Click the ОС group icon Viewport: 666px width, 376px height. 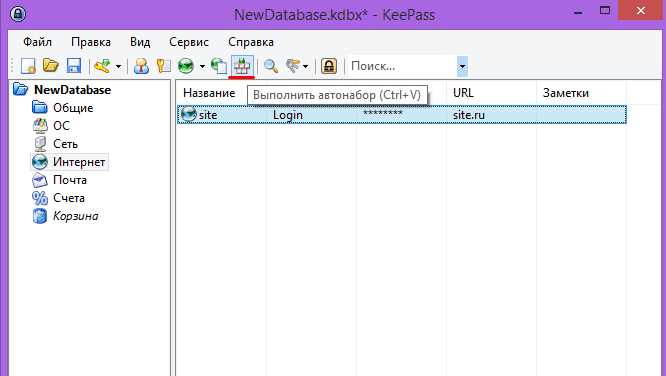pos(40,125)
